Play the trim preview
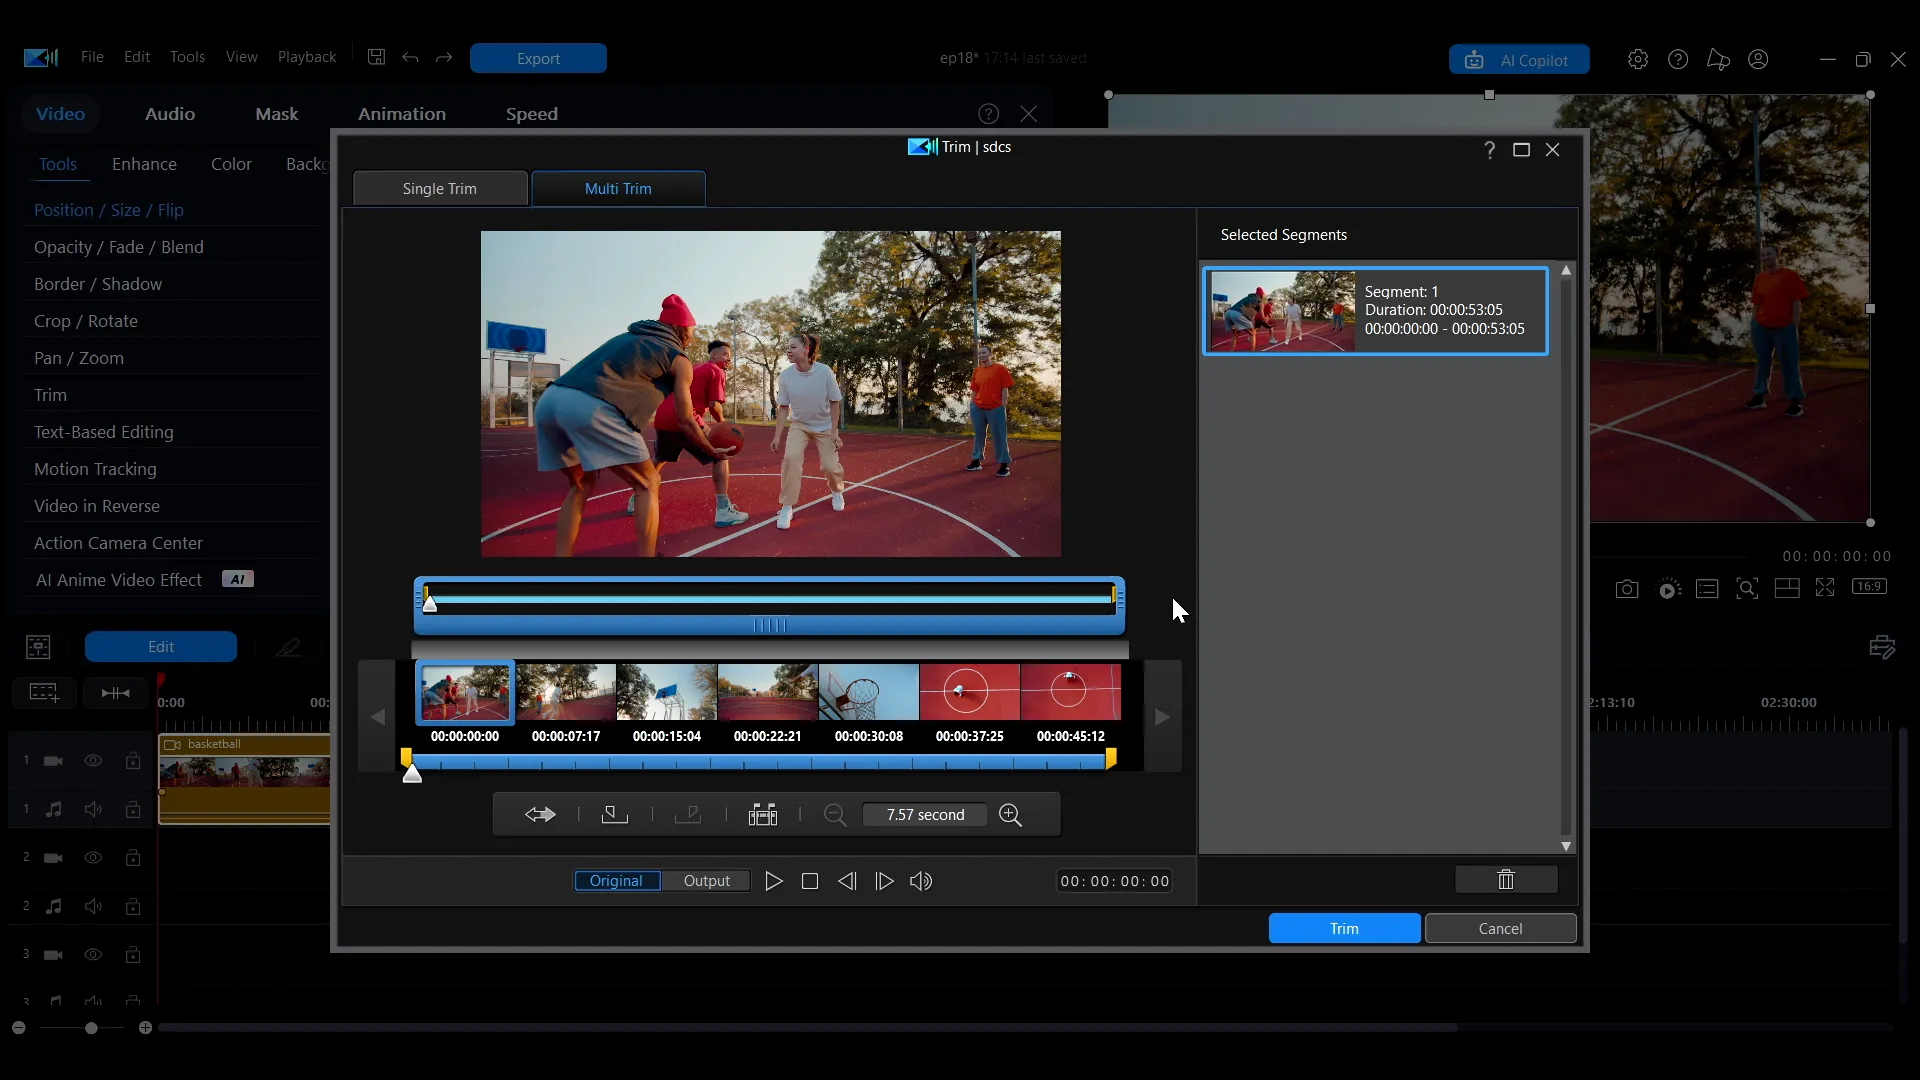 pyautogui.click(x=773, y=881)
